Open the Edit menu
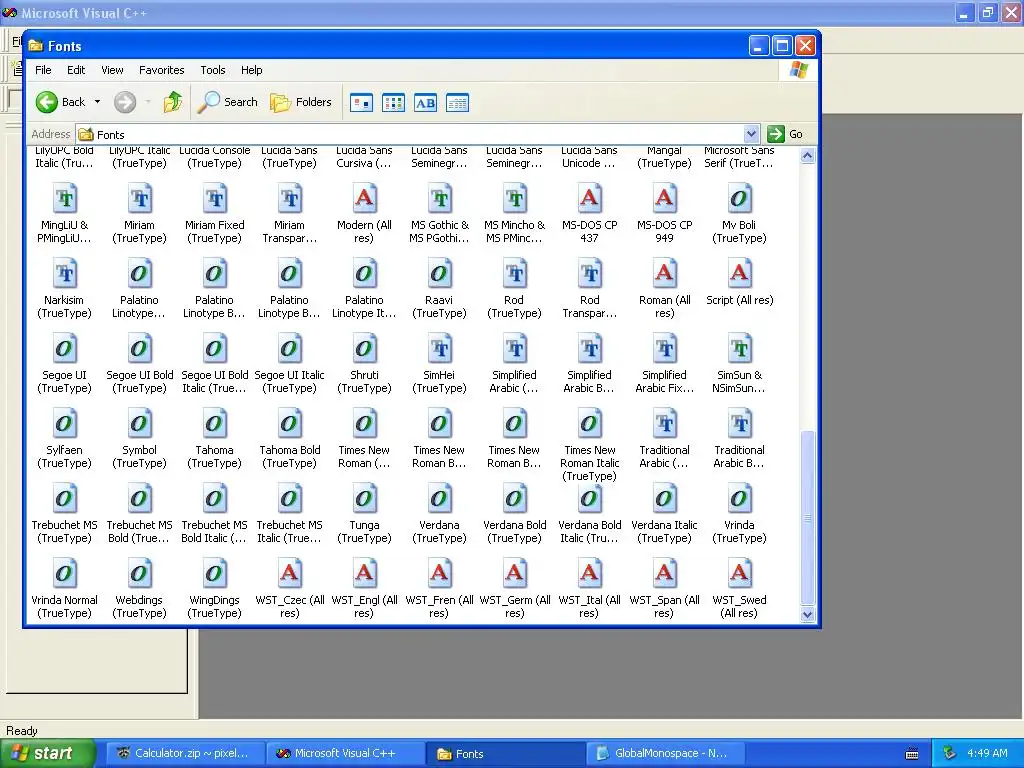The image size is (1024, 768). coord(76,70)
